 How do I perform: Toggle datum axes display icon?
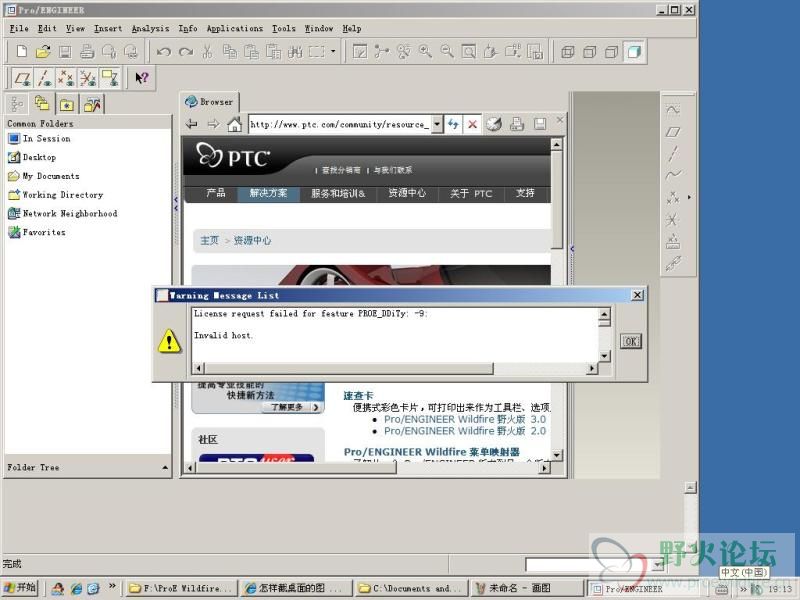pyautogui.click(x=44, y=78)
